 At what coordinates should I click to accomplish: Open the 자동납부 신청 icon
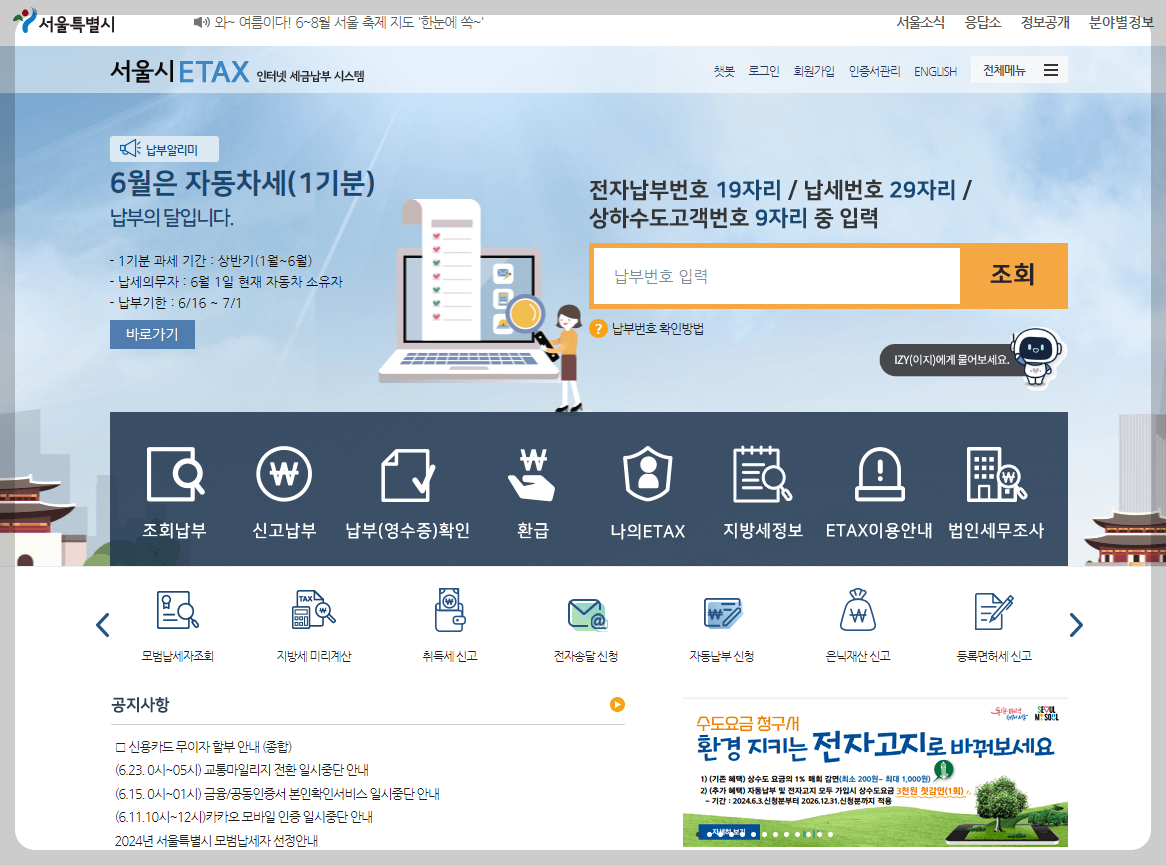(x=722, y=613)
